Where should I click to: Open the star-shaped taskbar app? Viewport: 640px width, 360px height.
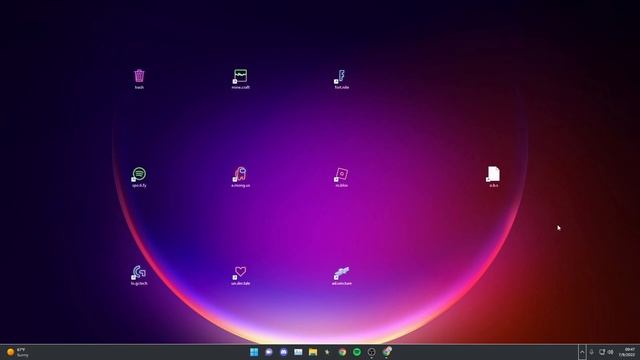coord(327,352)
